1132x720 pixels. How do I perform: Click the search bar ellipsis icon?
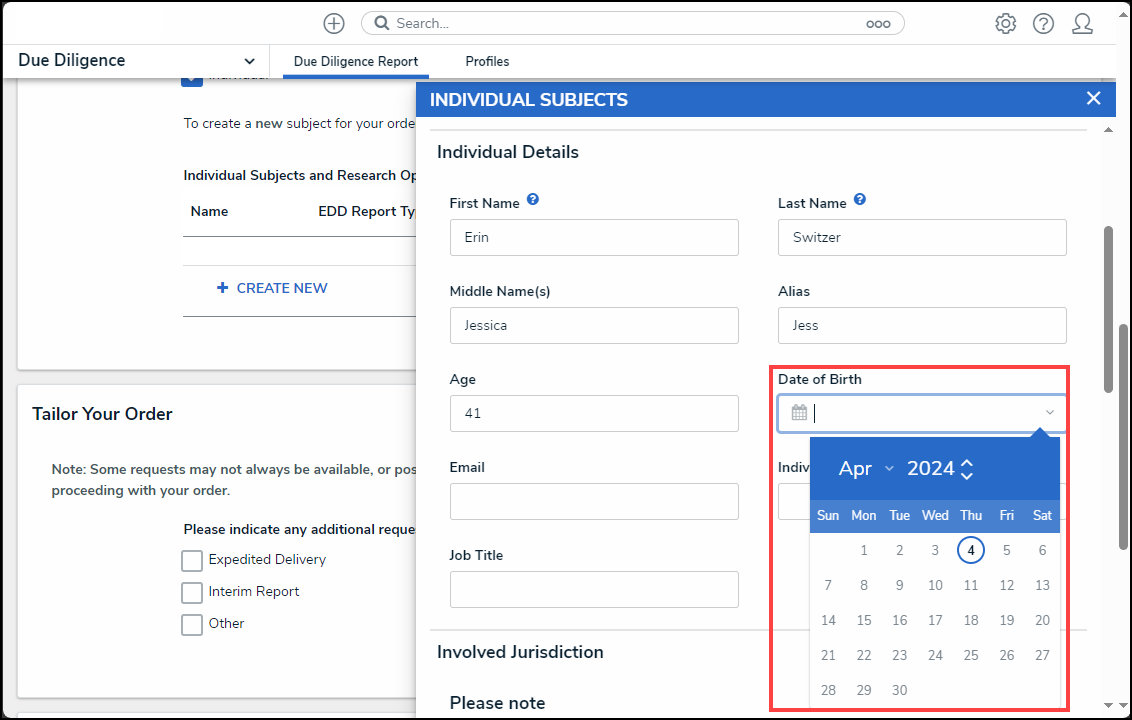pos(878,24)
